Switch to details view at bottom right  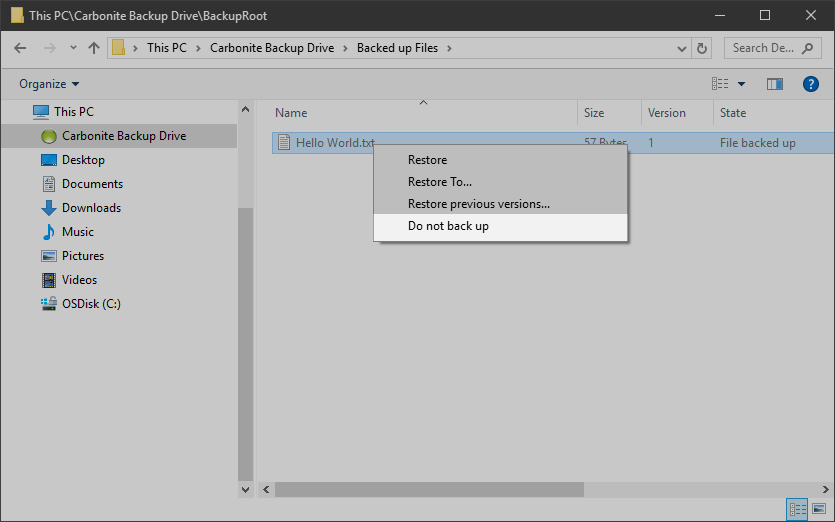coord(798,510)
